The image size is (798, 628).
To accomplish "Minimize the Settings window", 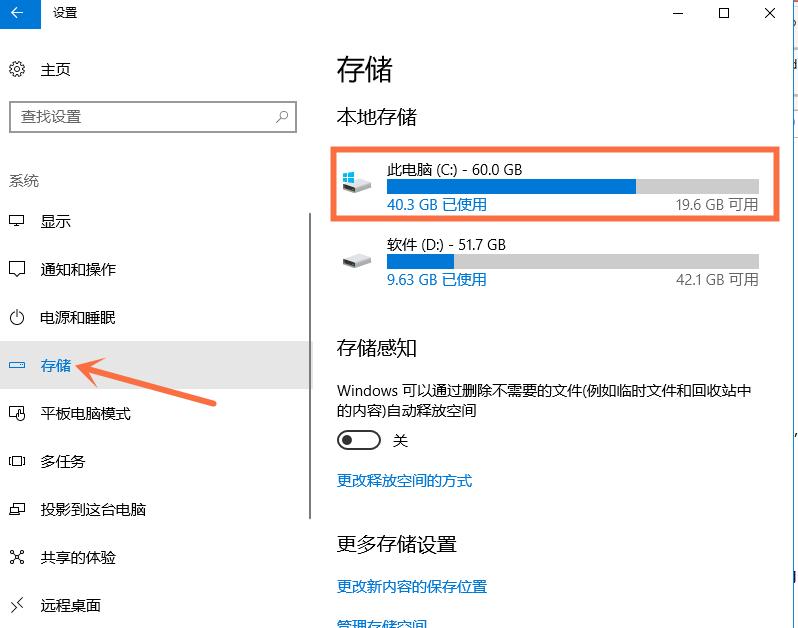I will tap(678, 13).
